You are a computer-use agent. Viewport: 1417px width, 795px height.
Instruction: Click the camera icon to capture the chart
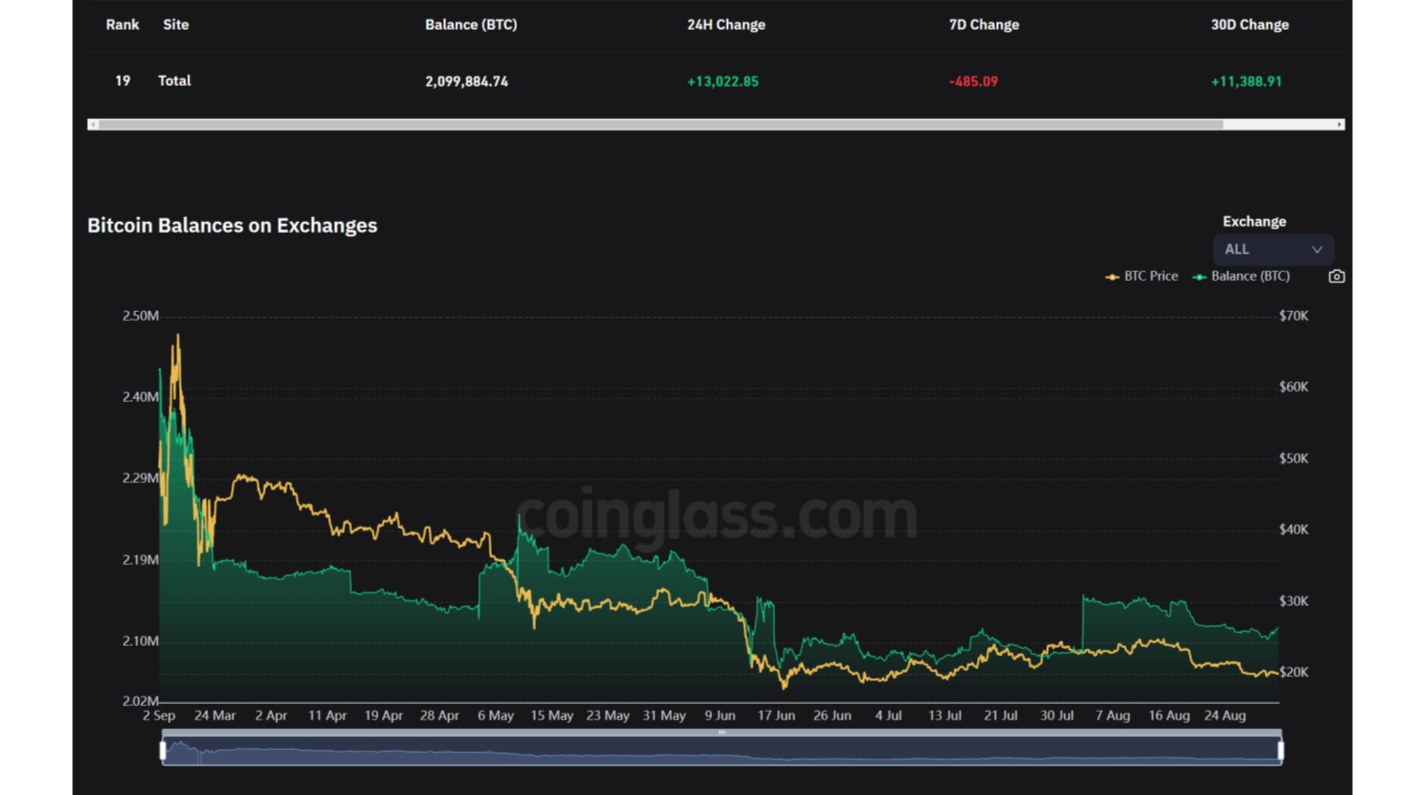pyautogui.click(x=1336, y=276)
